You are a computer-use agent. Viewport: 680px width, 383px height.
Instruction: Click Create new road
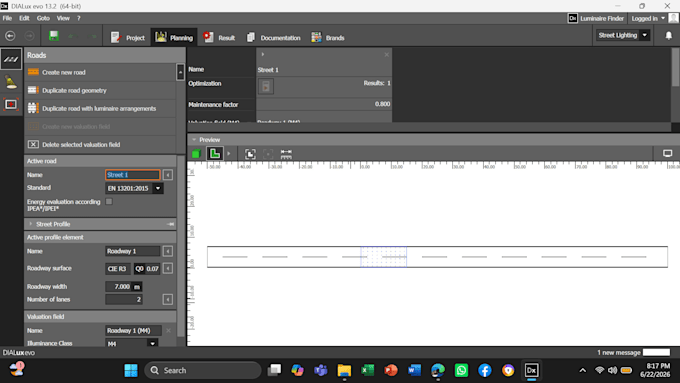tap(100, 72)
